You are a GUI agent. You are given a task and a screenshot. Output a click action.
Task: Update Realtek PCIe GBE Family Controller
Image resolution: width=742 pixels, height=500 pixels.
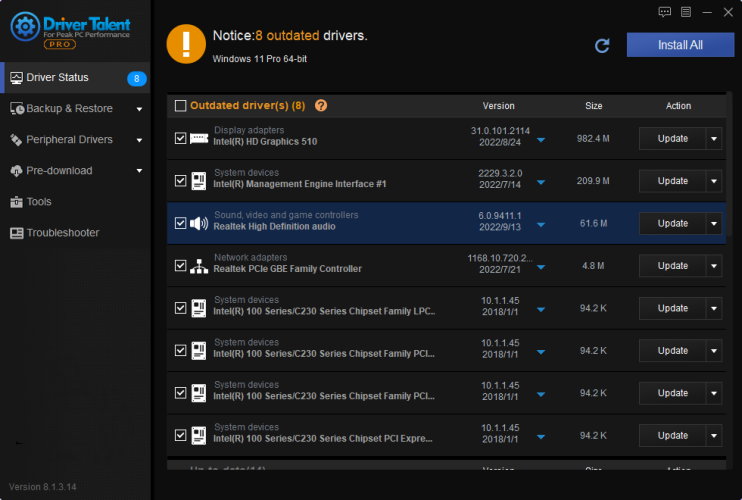tap(672, 266)
